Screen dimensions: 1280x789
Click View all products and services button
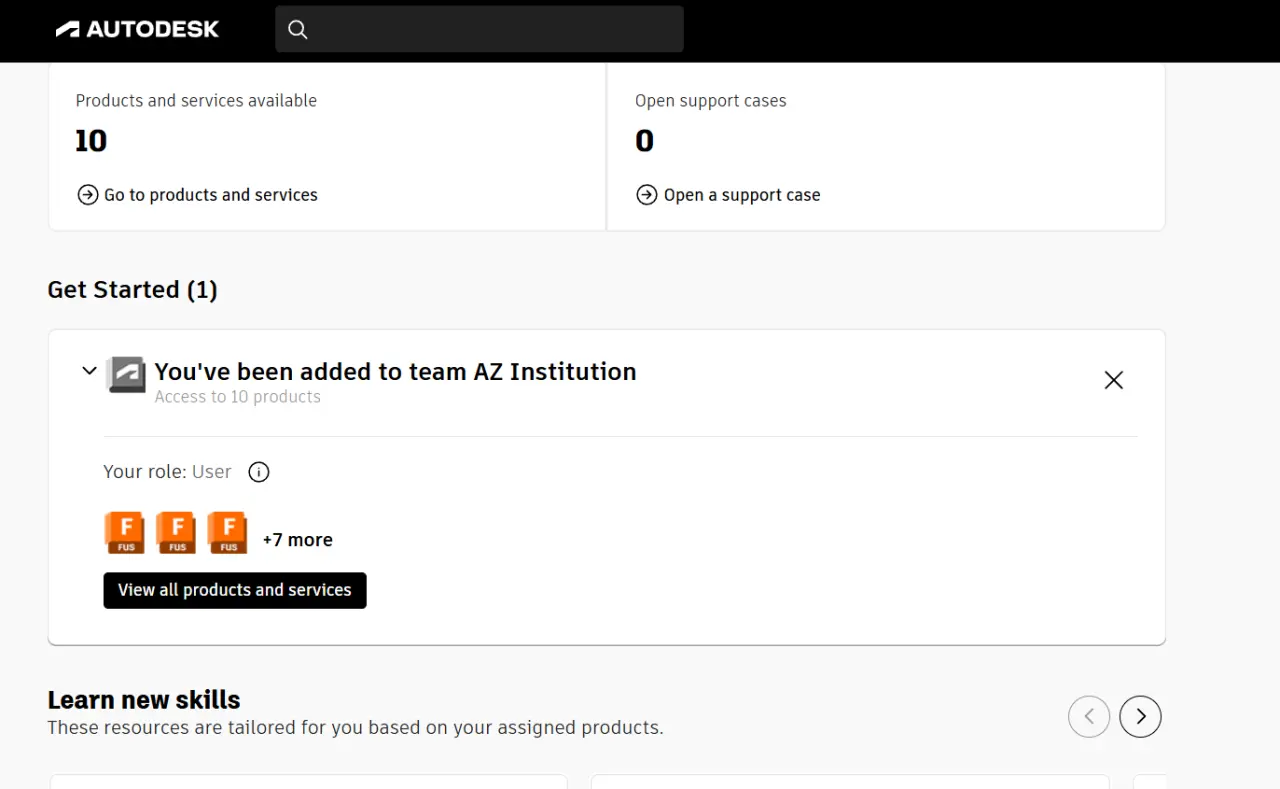pos(235,590)
